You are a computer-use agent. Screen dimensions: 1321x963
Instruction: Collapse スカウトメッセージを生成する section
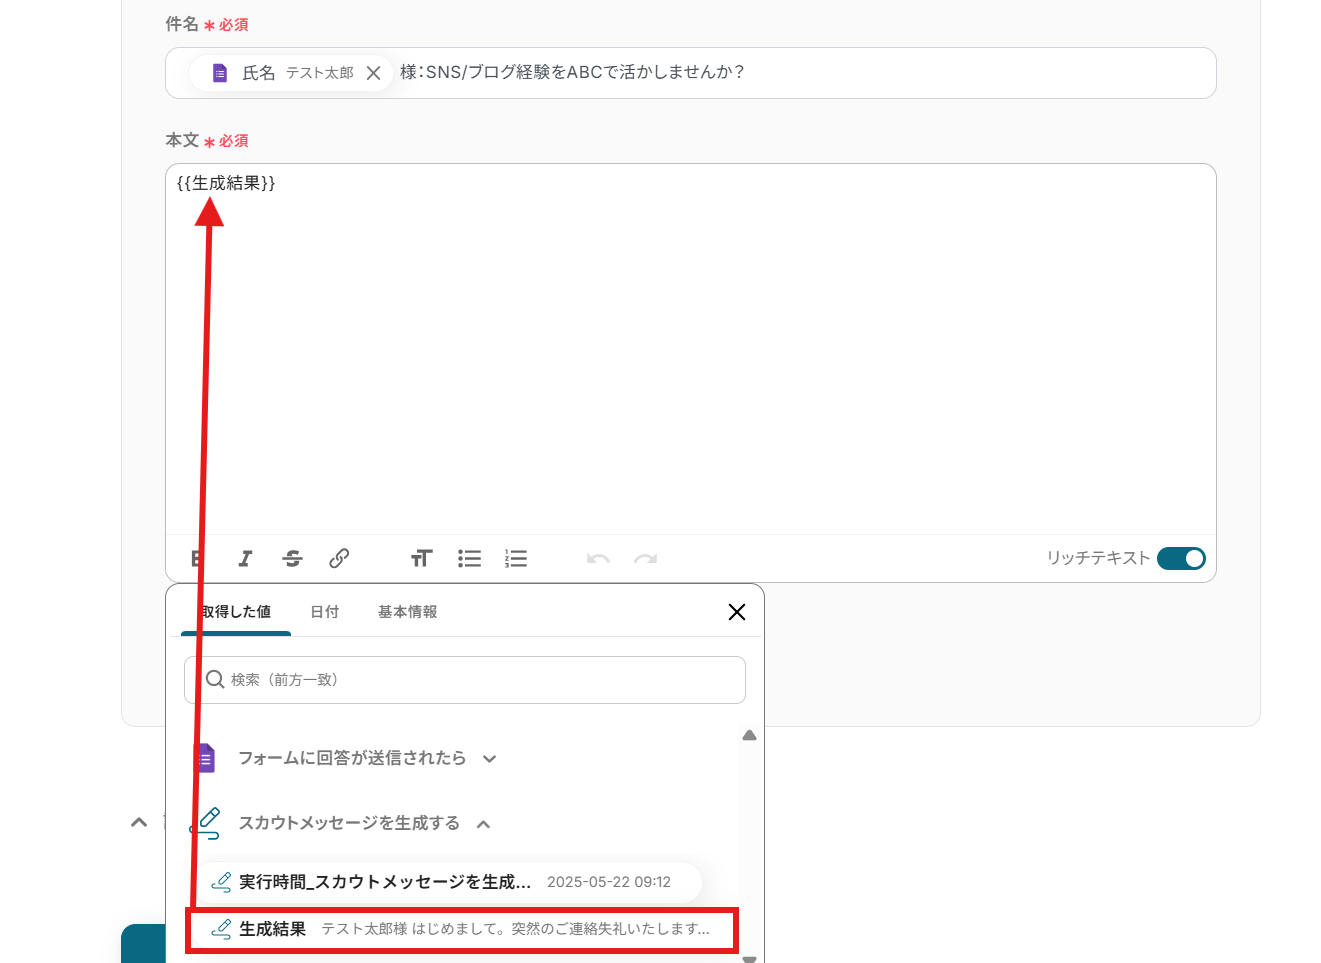[x=483, y=824]
